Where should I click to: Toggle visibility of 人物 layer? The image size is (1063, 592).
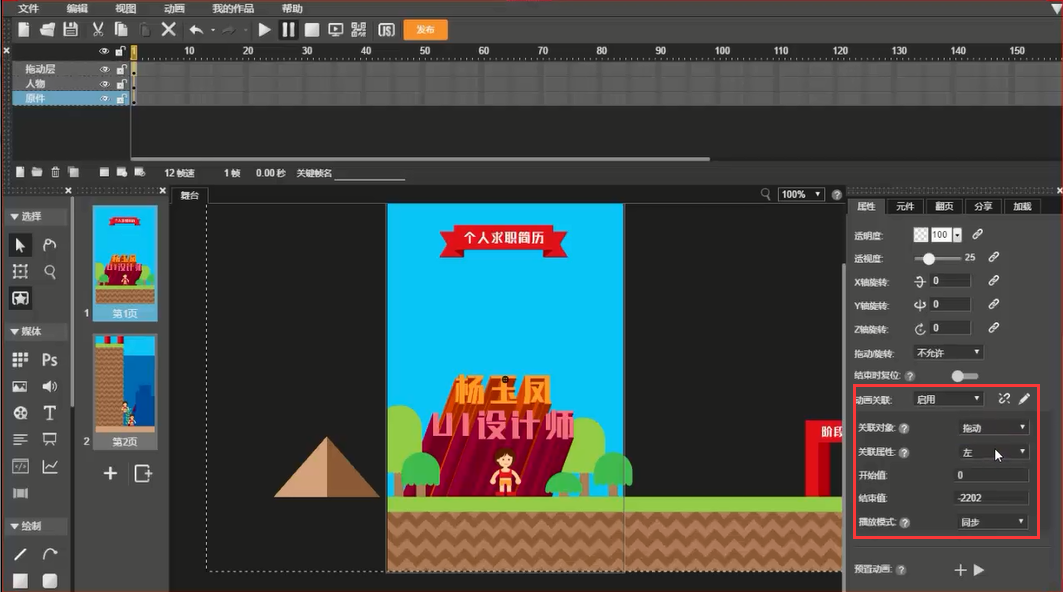[104, 84]
